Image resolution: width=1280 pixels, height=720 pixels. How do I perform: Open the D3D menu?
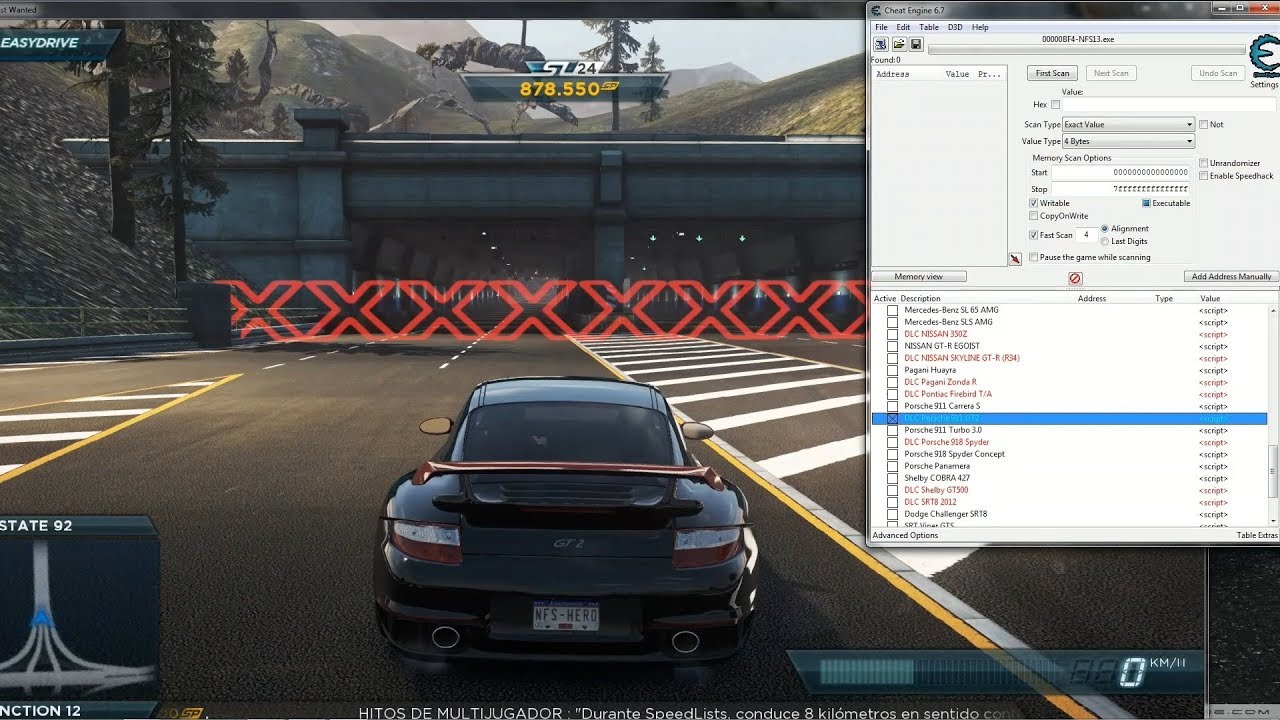(955, 27)
